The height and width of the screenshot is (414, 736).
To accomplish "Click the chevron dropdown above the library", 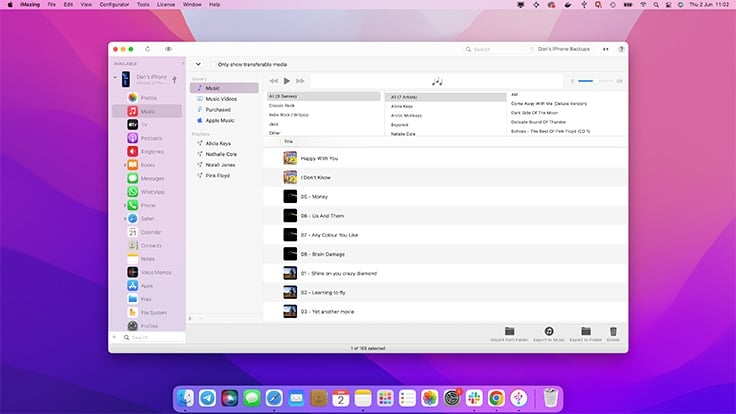I will pos(198,64).
